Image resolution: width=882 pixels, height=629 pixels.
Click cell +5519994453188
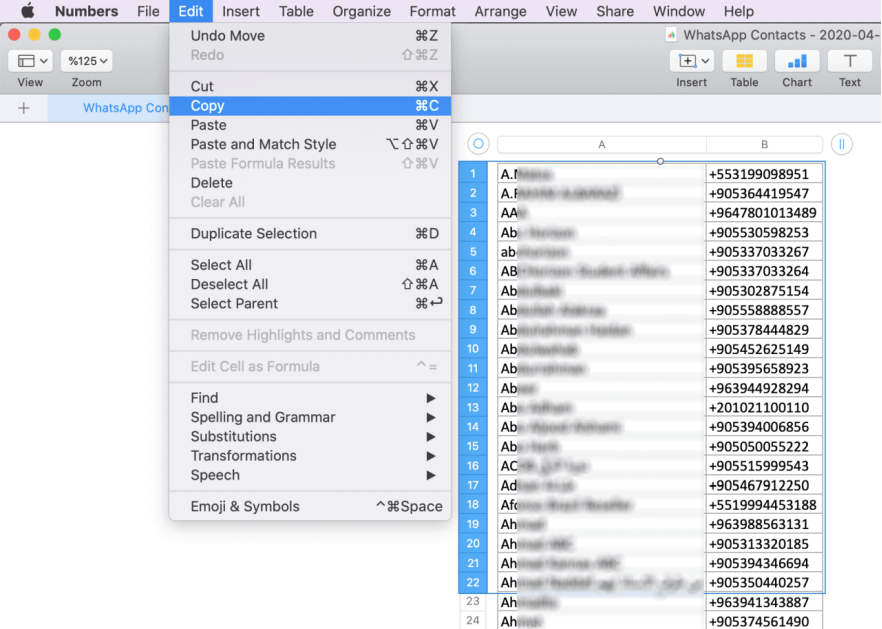764,505
